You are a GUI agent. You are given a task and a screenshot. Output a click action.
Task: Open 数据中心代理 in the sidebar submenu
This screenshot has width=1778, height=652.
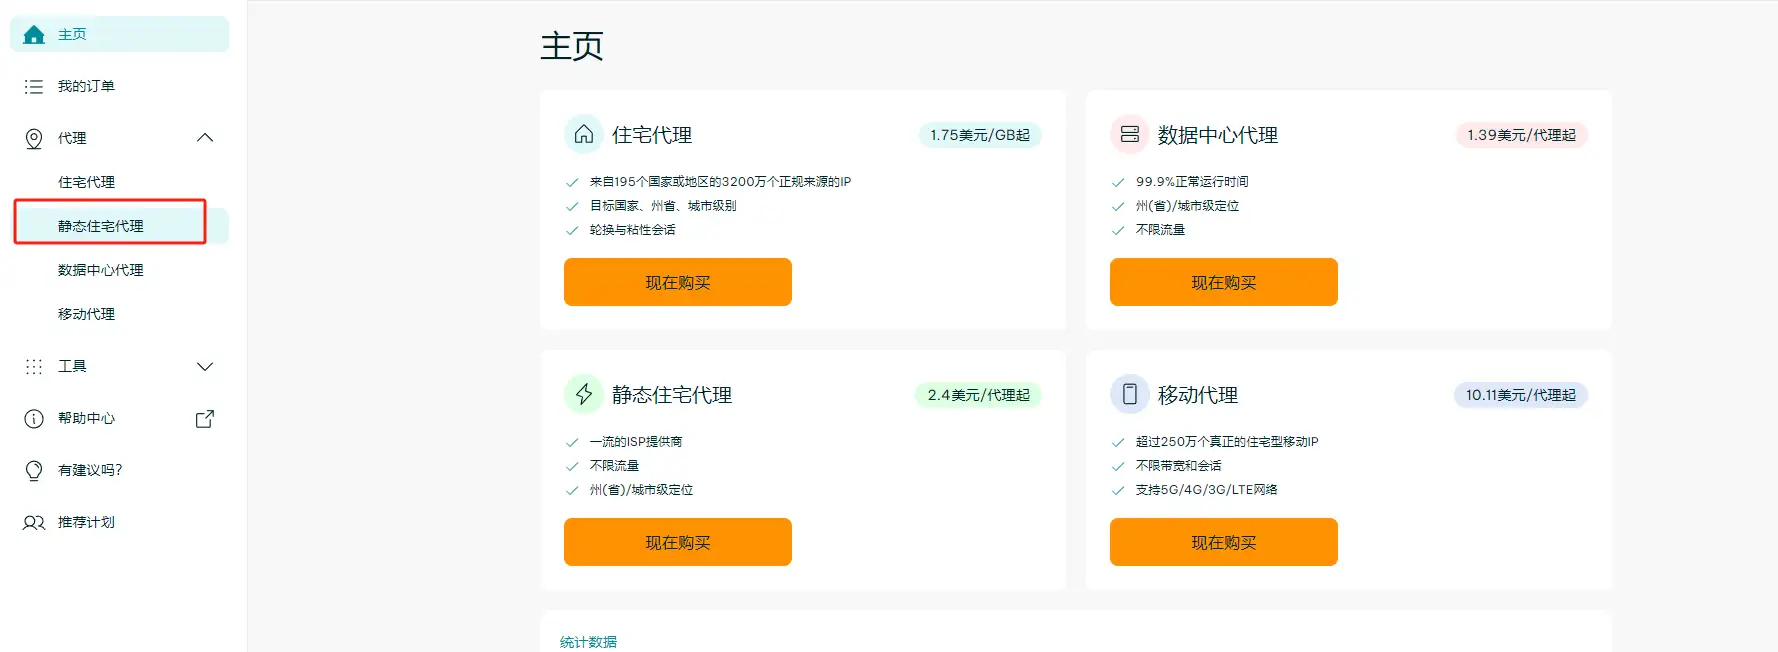coord(100,270)
